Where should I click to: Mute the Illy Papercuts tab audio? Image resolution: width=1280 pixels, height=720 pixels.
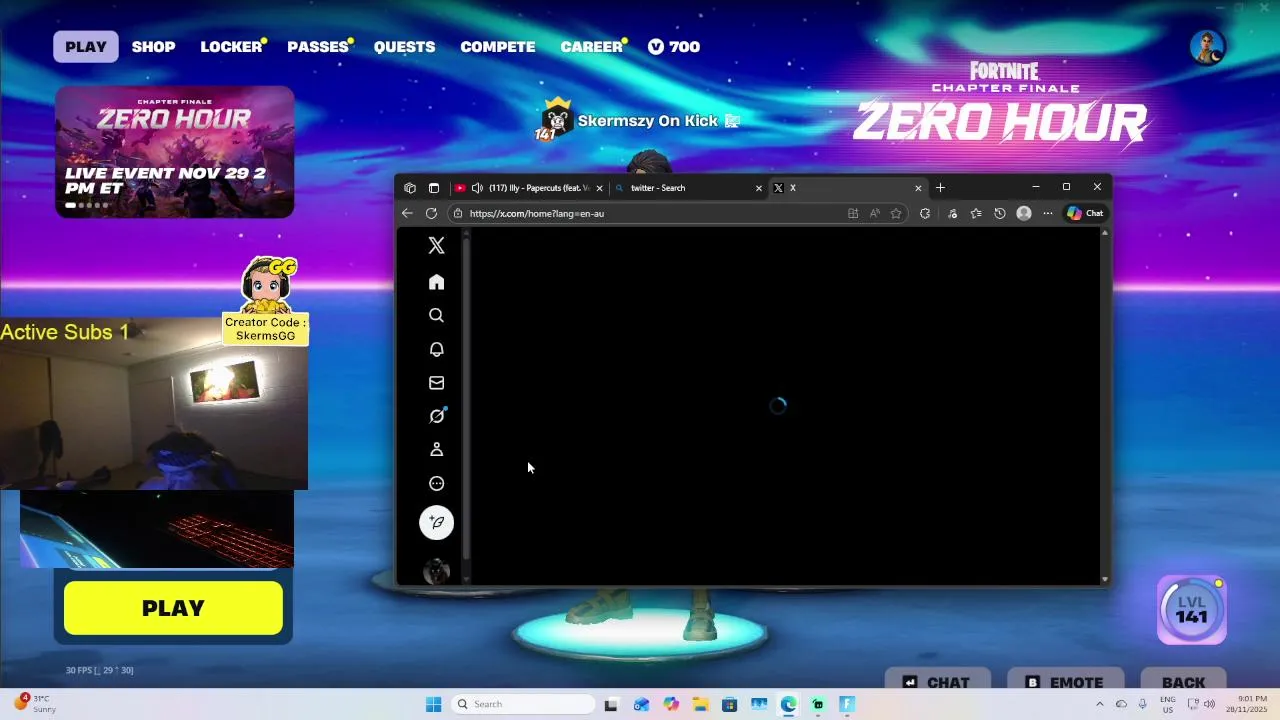pos(477,188)
